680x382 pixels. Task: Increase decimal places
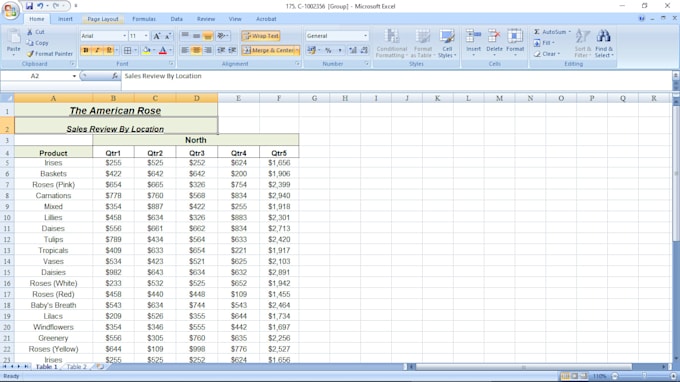353,50
